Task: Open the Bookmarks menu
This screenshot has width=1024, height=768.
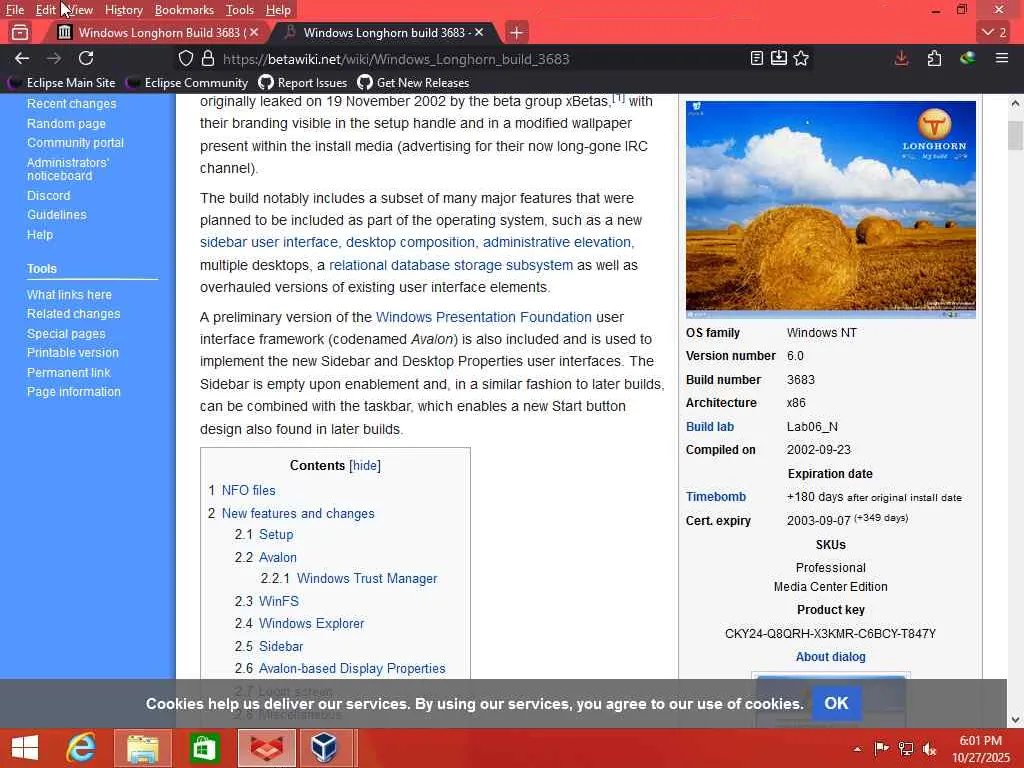Action: pyautogui.click(x=184, y=10)
